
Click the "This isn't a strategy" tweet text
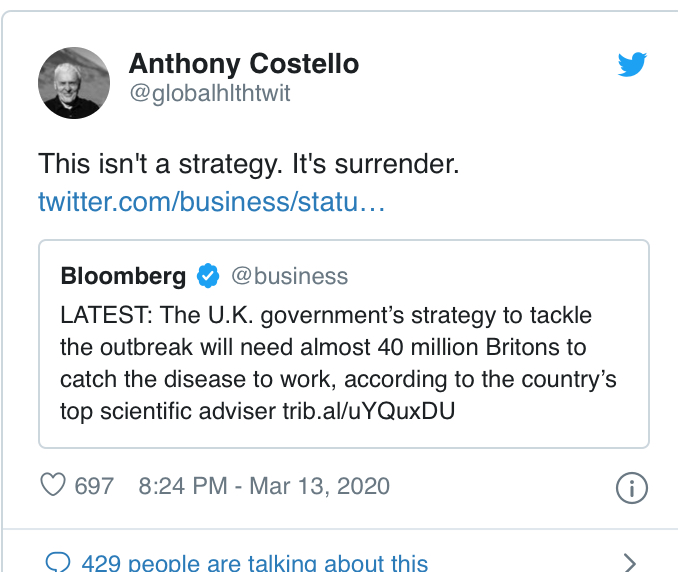point(248,165)
